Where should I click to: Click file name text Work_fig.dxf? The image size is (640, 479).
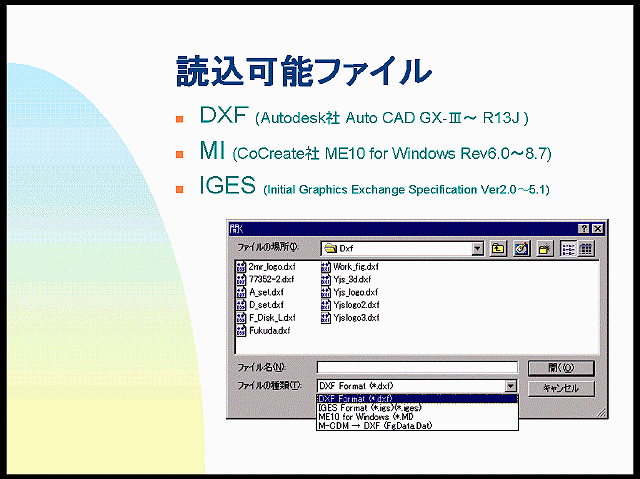click(x=356, y=267)
